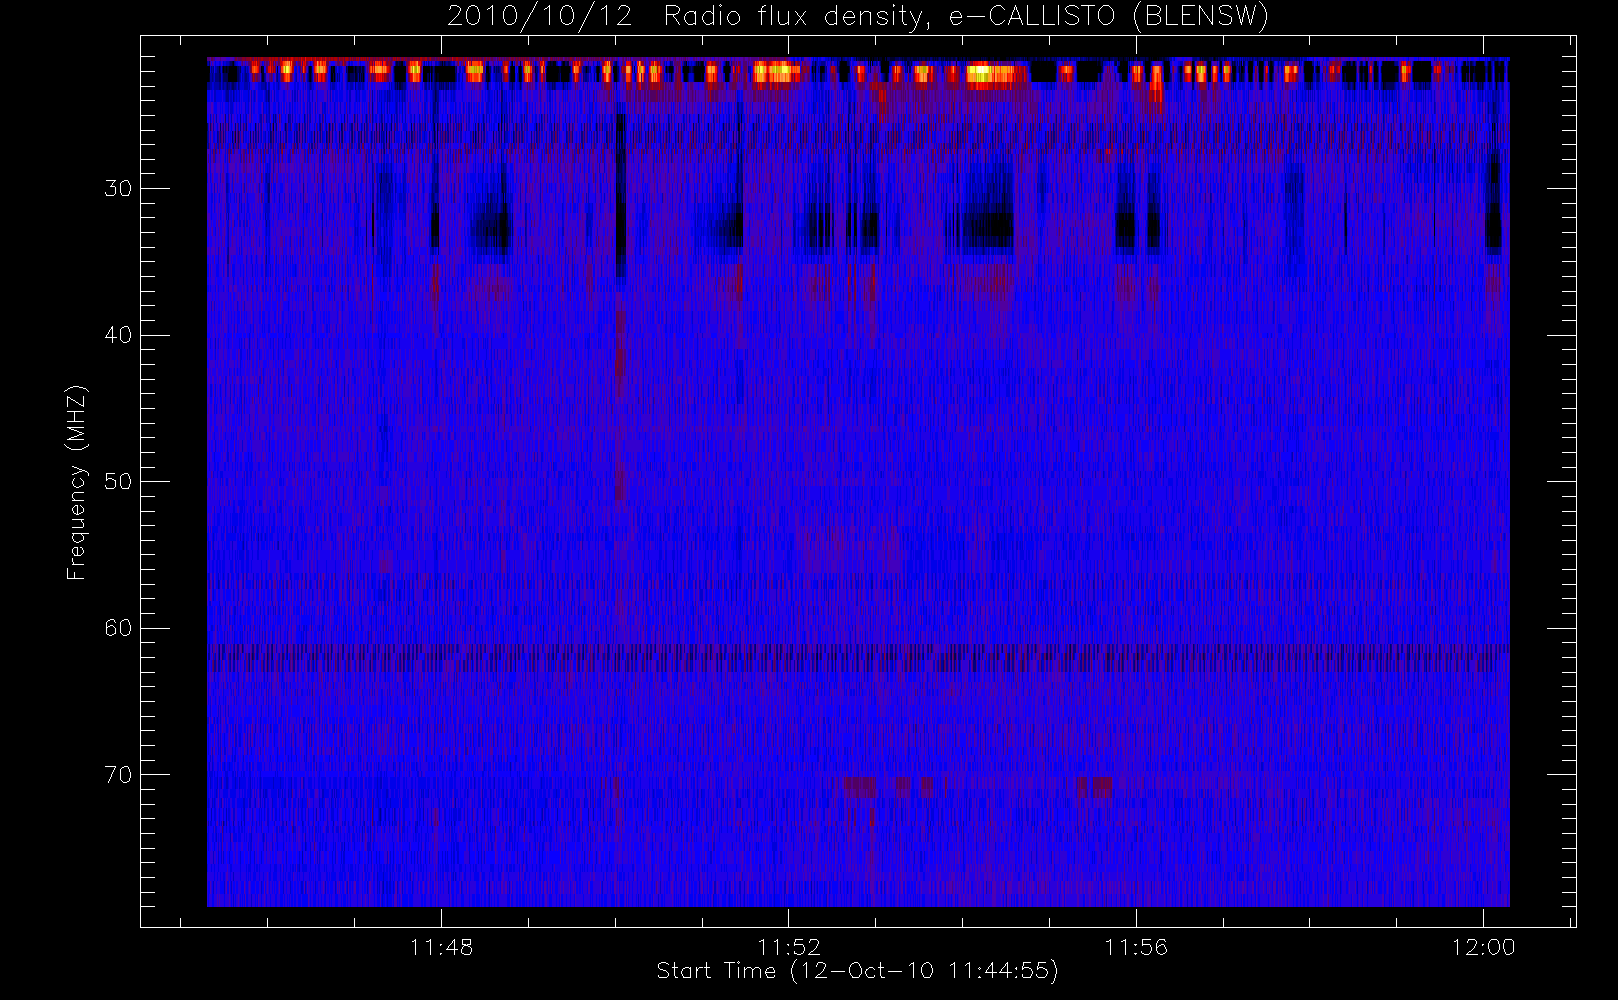Click the 40 frequency tick label

coord(118,335)
